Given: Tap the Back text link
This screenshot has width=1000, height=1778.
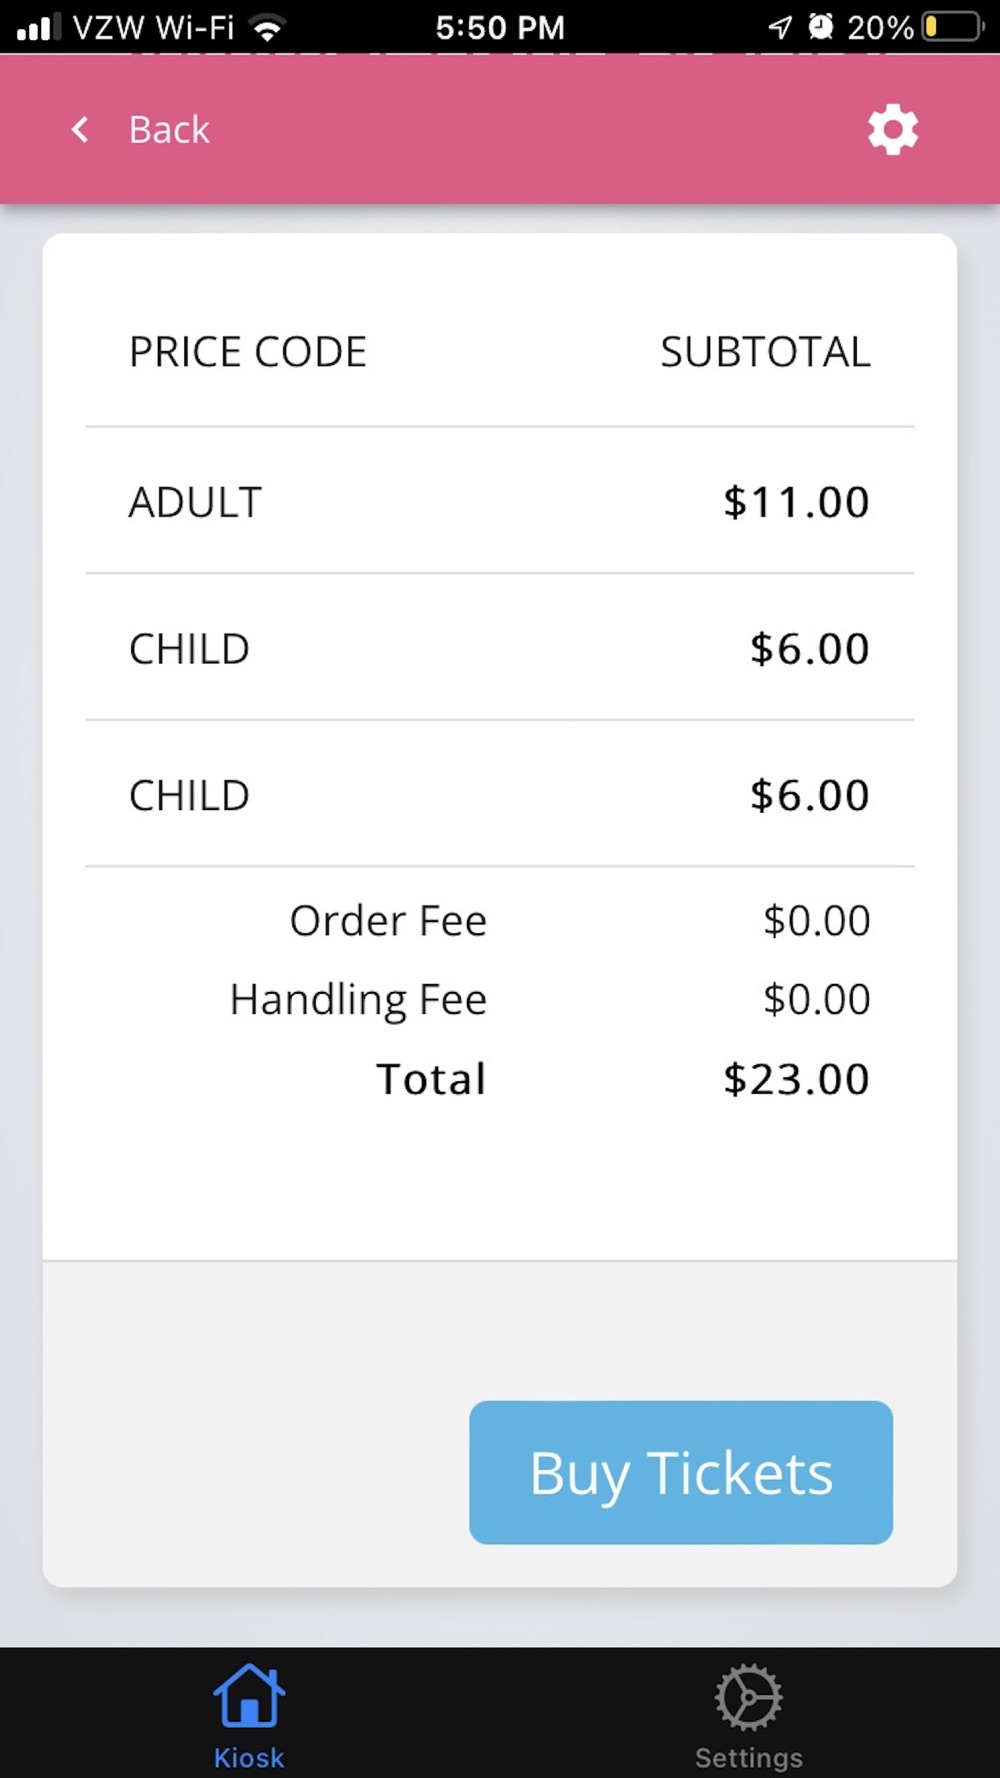Looking at the screenshot, I should pos(169,129).
